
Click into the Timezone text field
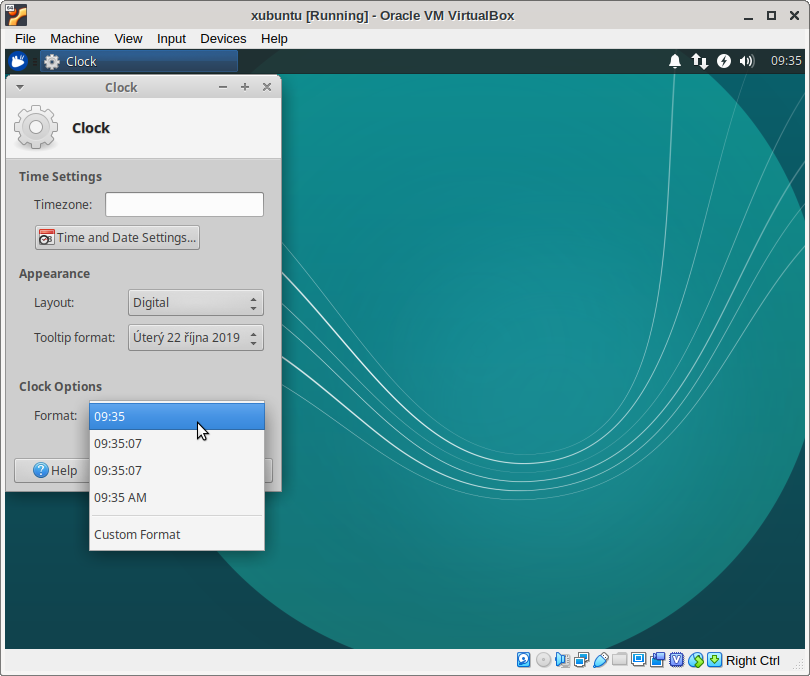(184, 204)
